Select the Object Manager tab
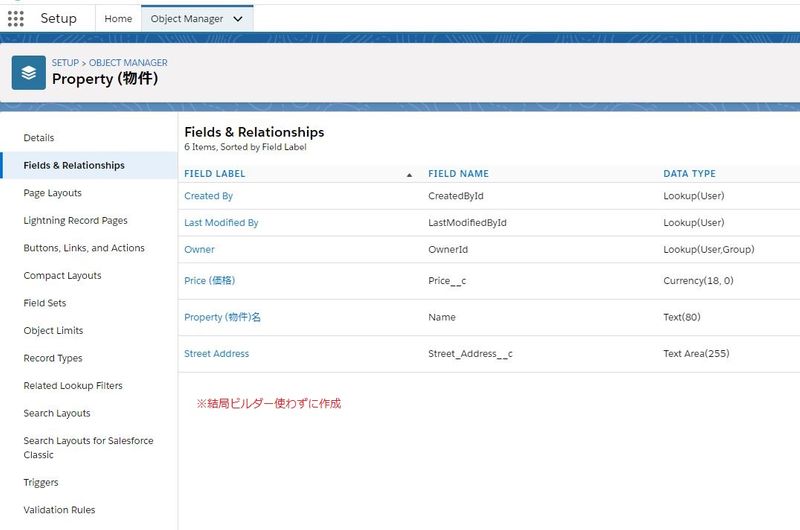 185,19
